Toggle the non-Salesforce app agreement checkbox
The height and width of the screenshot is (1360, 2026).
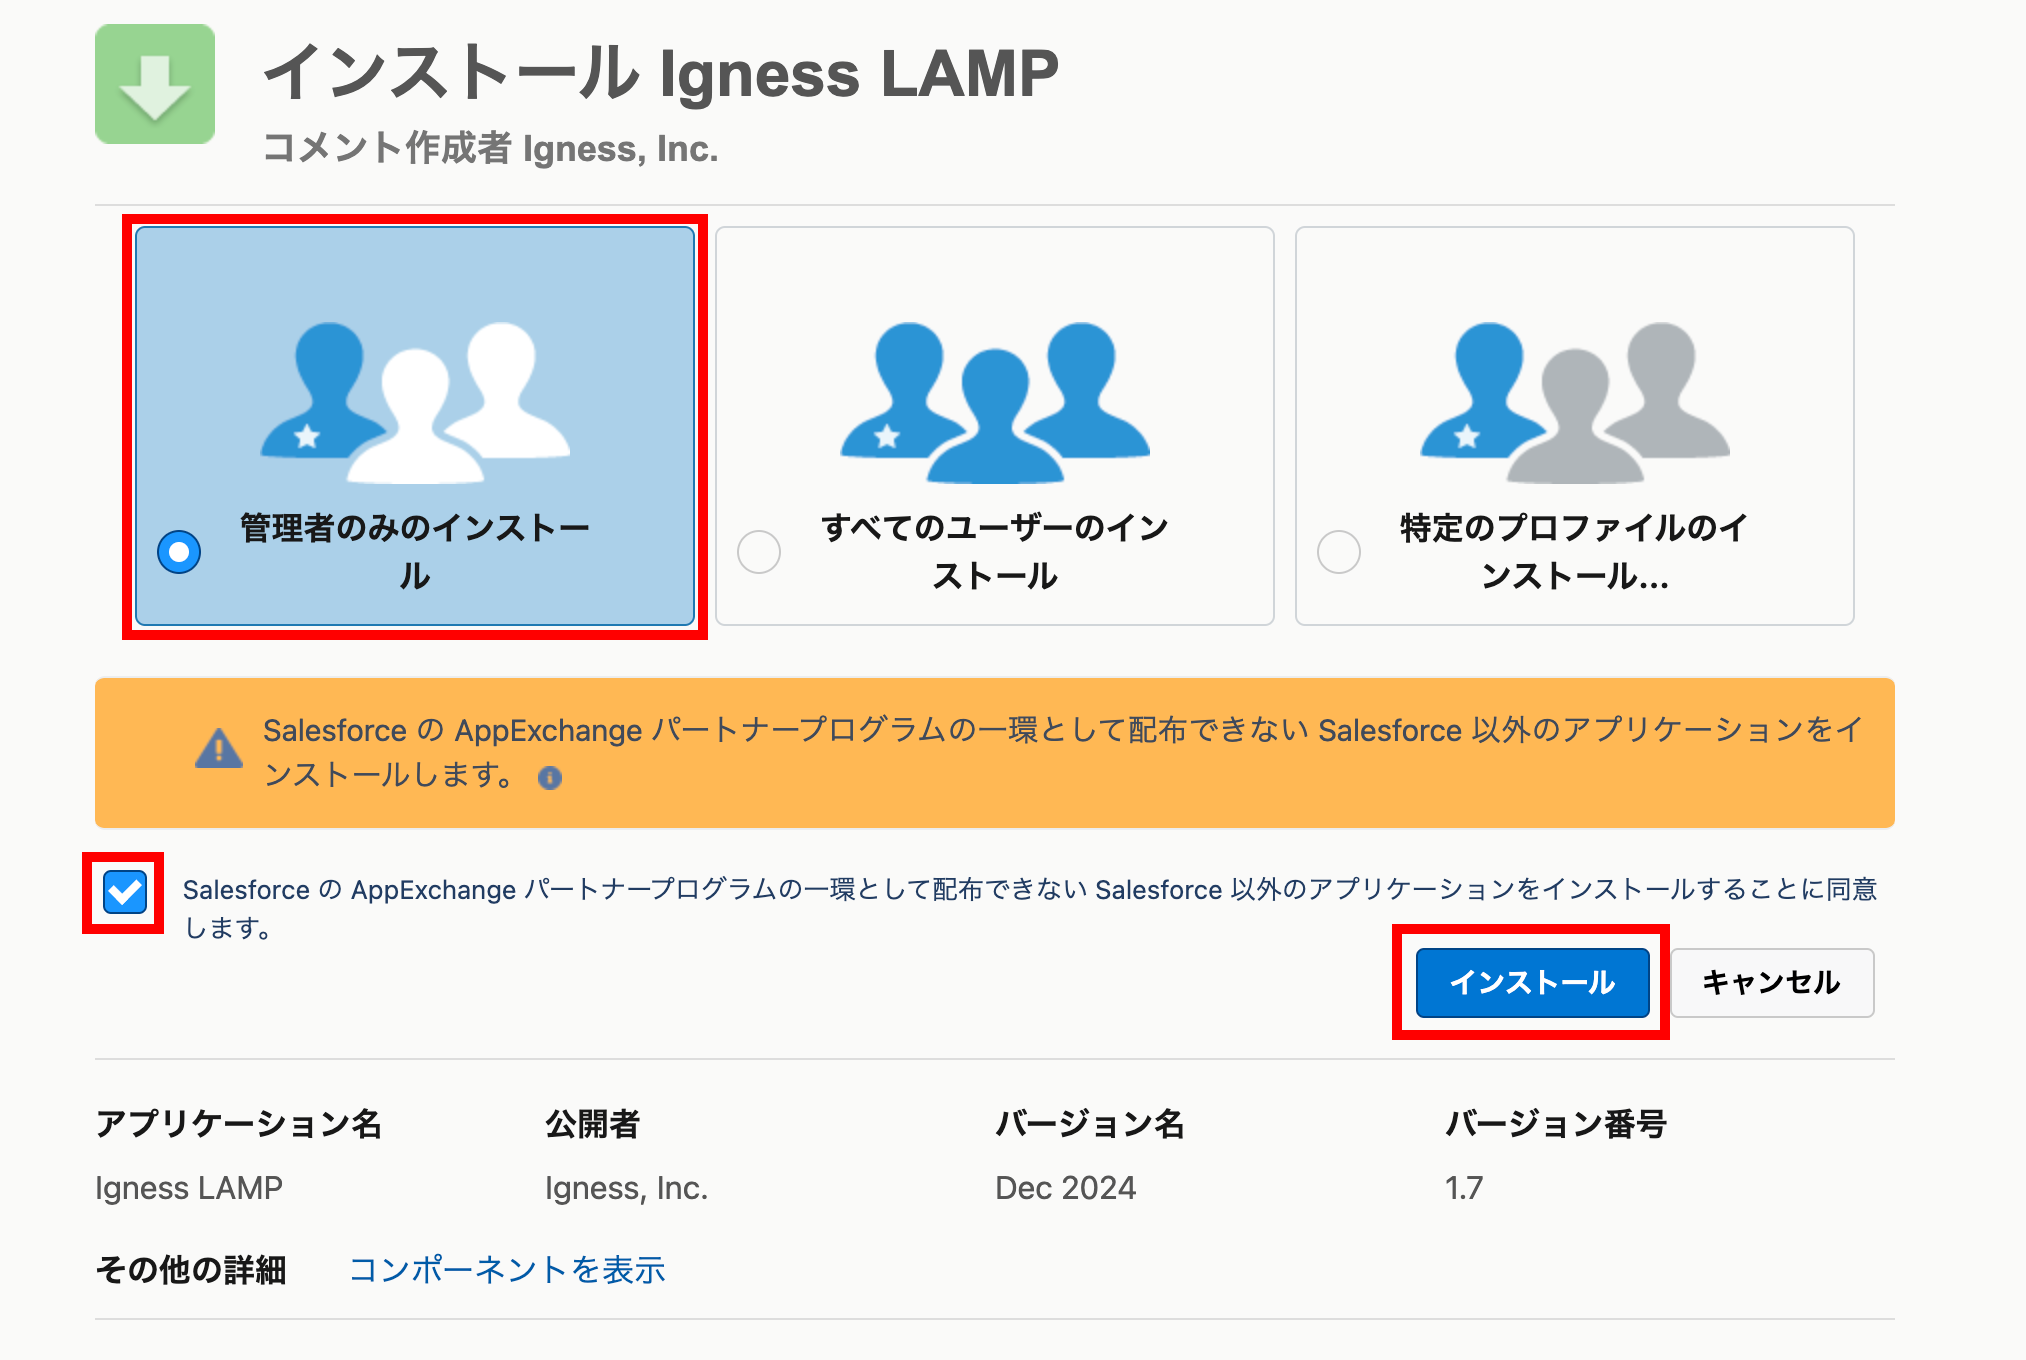[x=125, y=892]
